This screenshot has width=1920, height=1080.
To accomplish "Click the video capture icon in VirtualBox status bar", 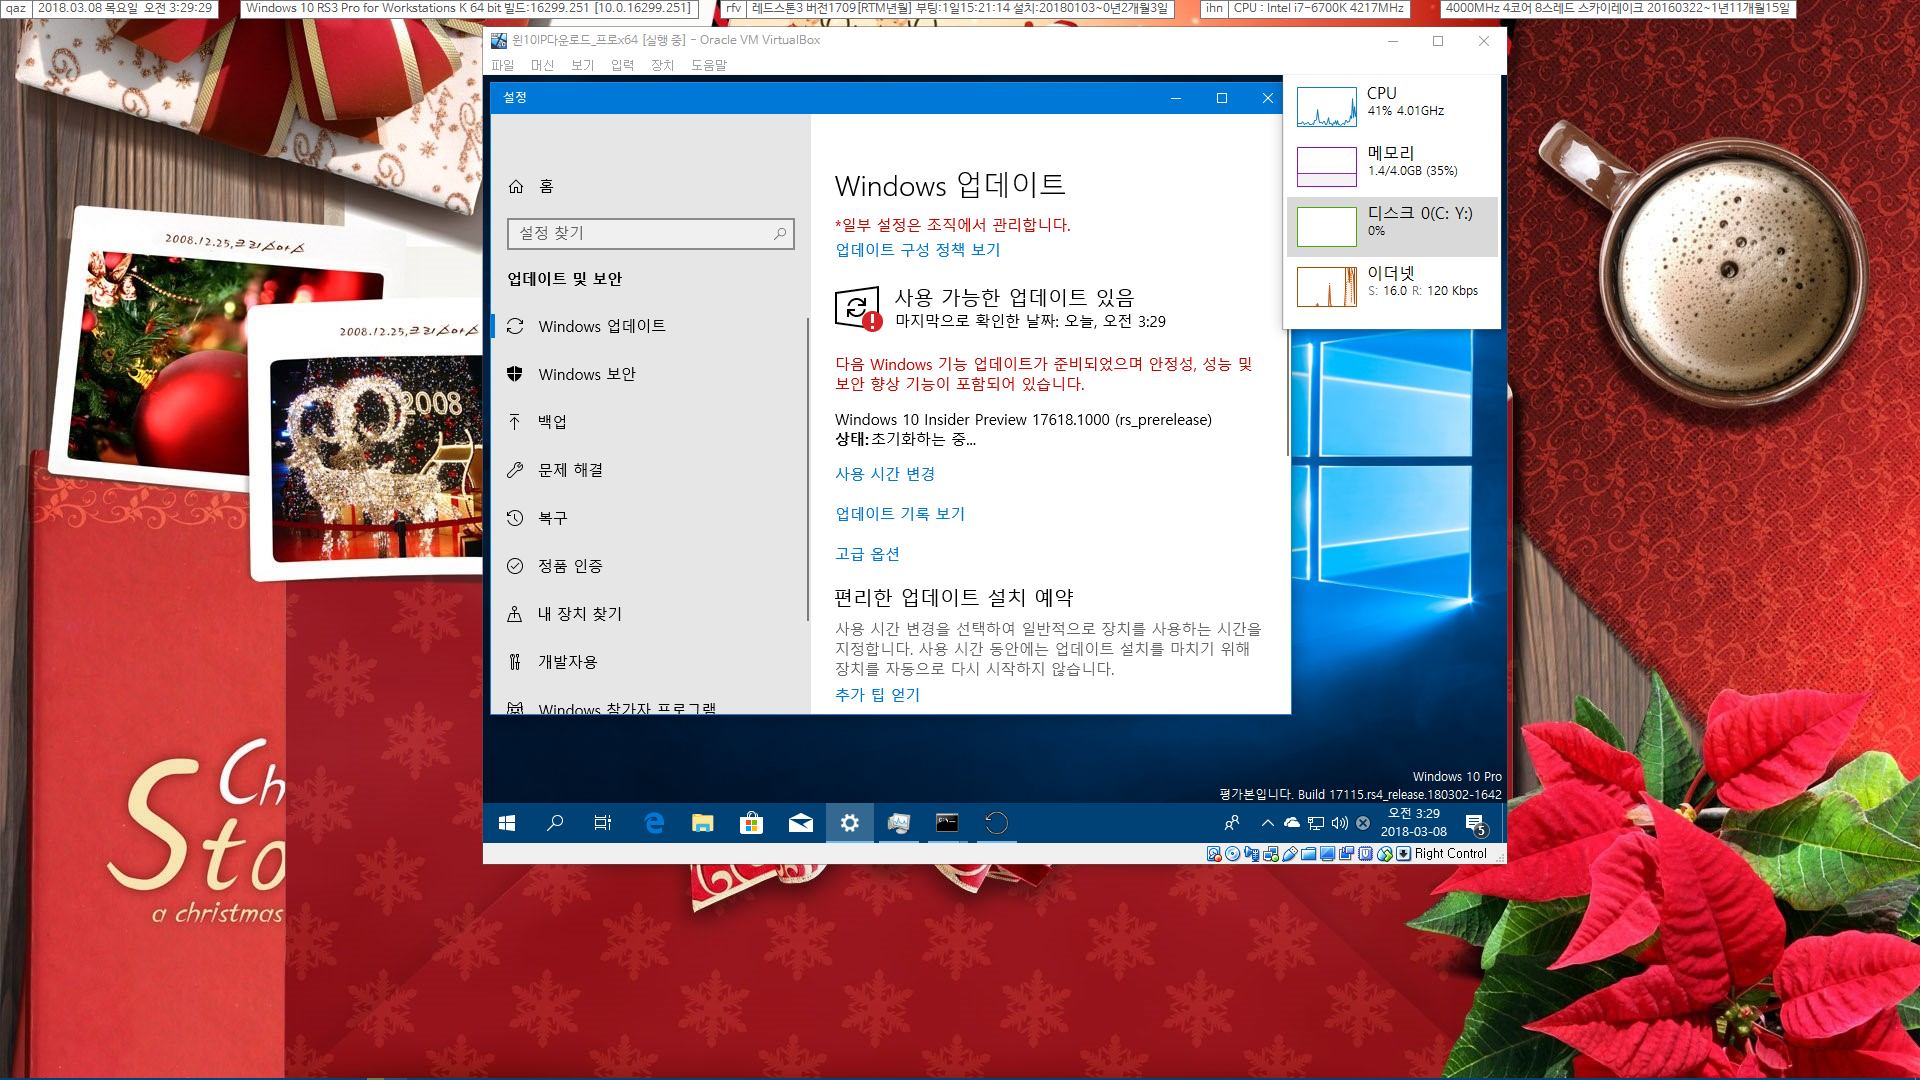I will point(1346,853).
